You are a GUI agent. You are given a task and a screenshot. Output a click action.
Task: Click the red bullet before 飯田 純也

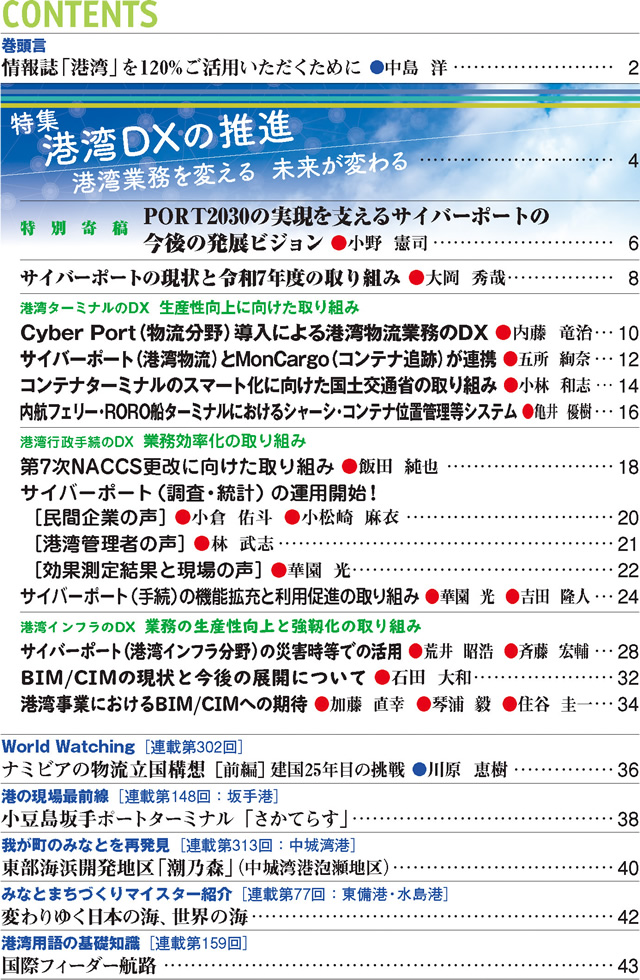point(349,466)
